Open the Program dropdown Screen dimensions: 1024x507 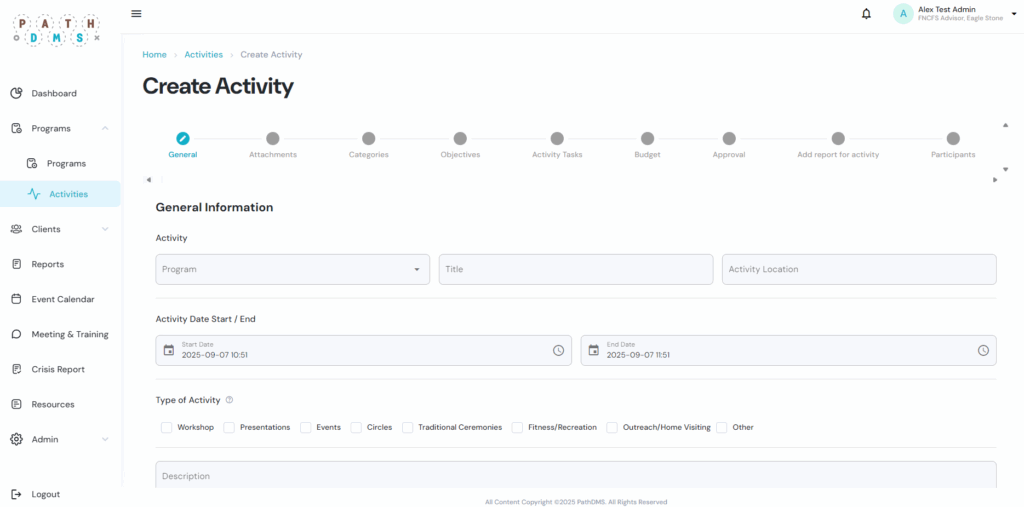[x=292, y=269]
